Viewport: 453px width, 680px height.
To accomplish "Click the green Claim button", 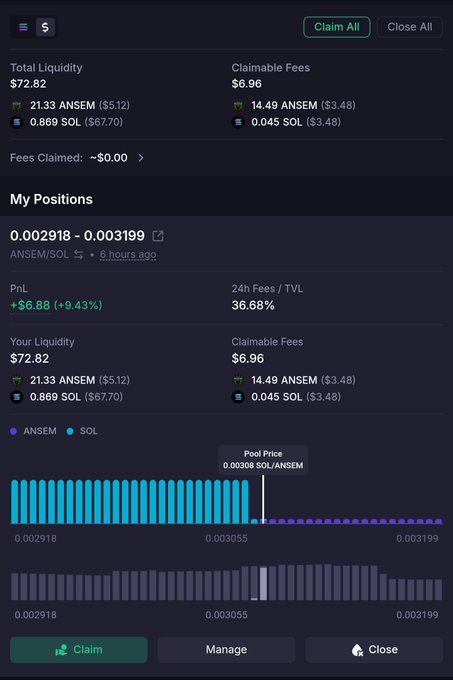I will click(79, 650).
